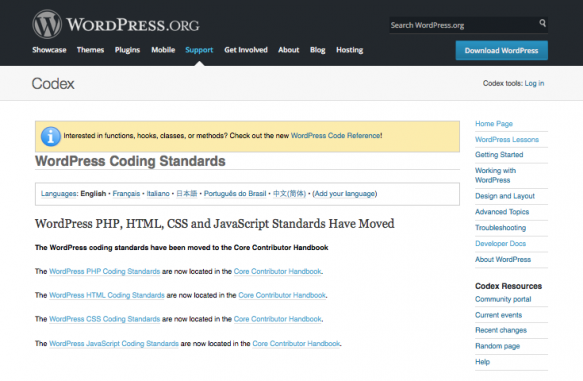The image size is (583, 381).
Task: Open WordPress Lessons sidebar link
Action: click(x=507, y=140)
